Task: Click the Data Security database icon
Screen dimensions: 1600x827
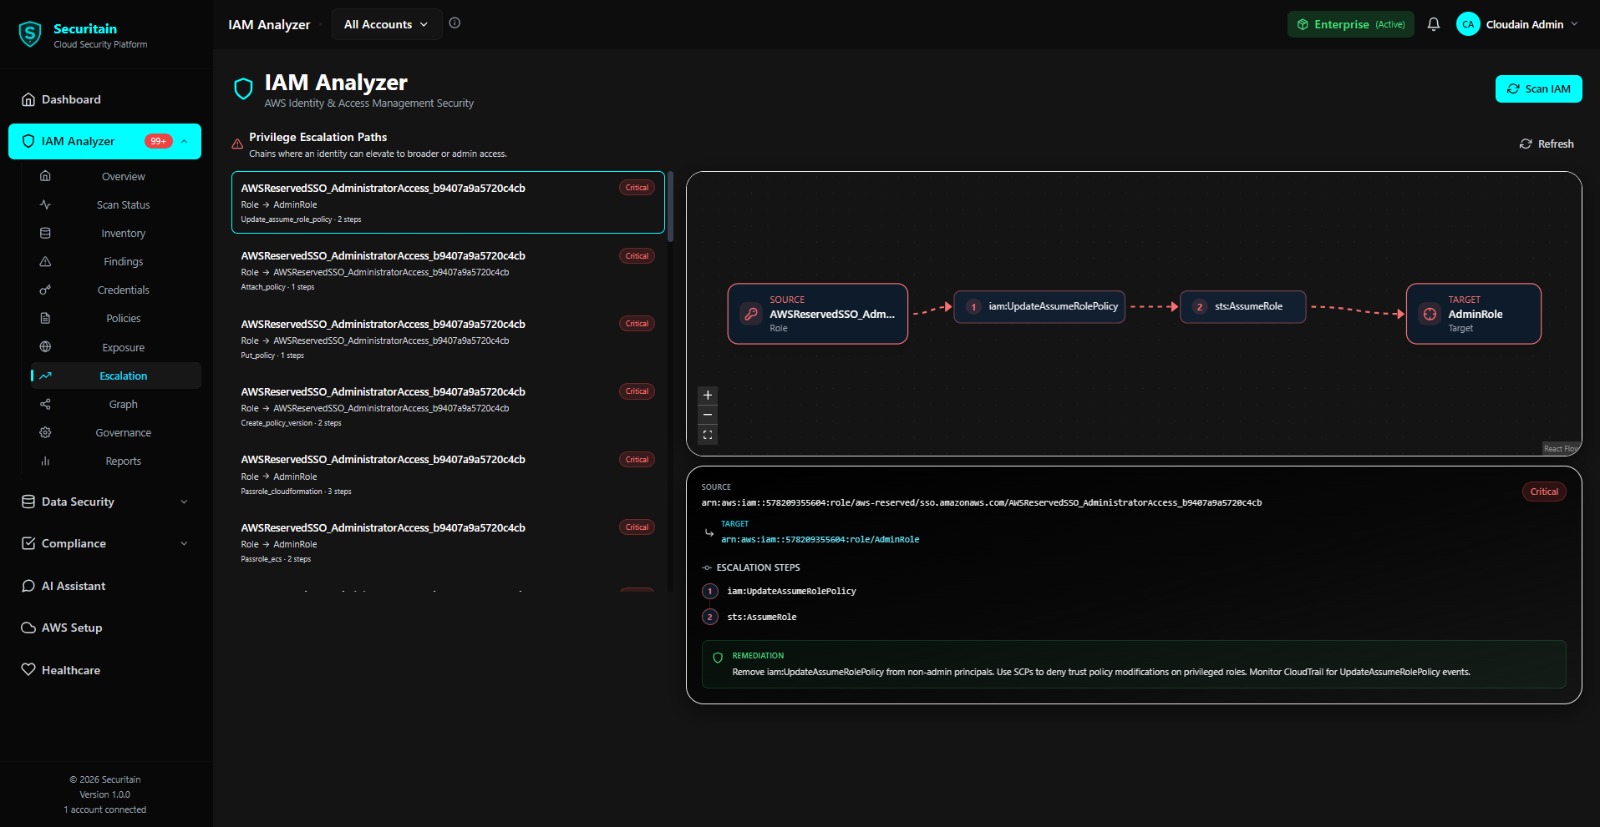Action: [x=28, y=502]
